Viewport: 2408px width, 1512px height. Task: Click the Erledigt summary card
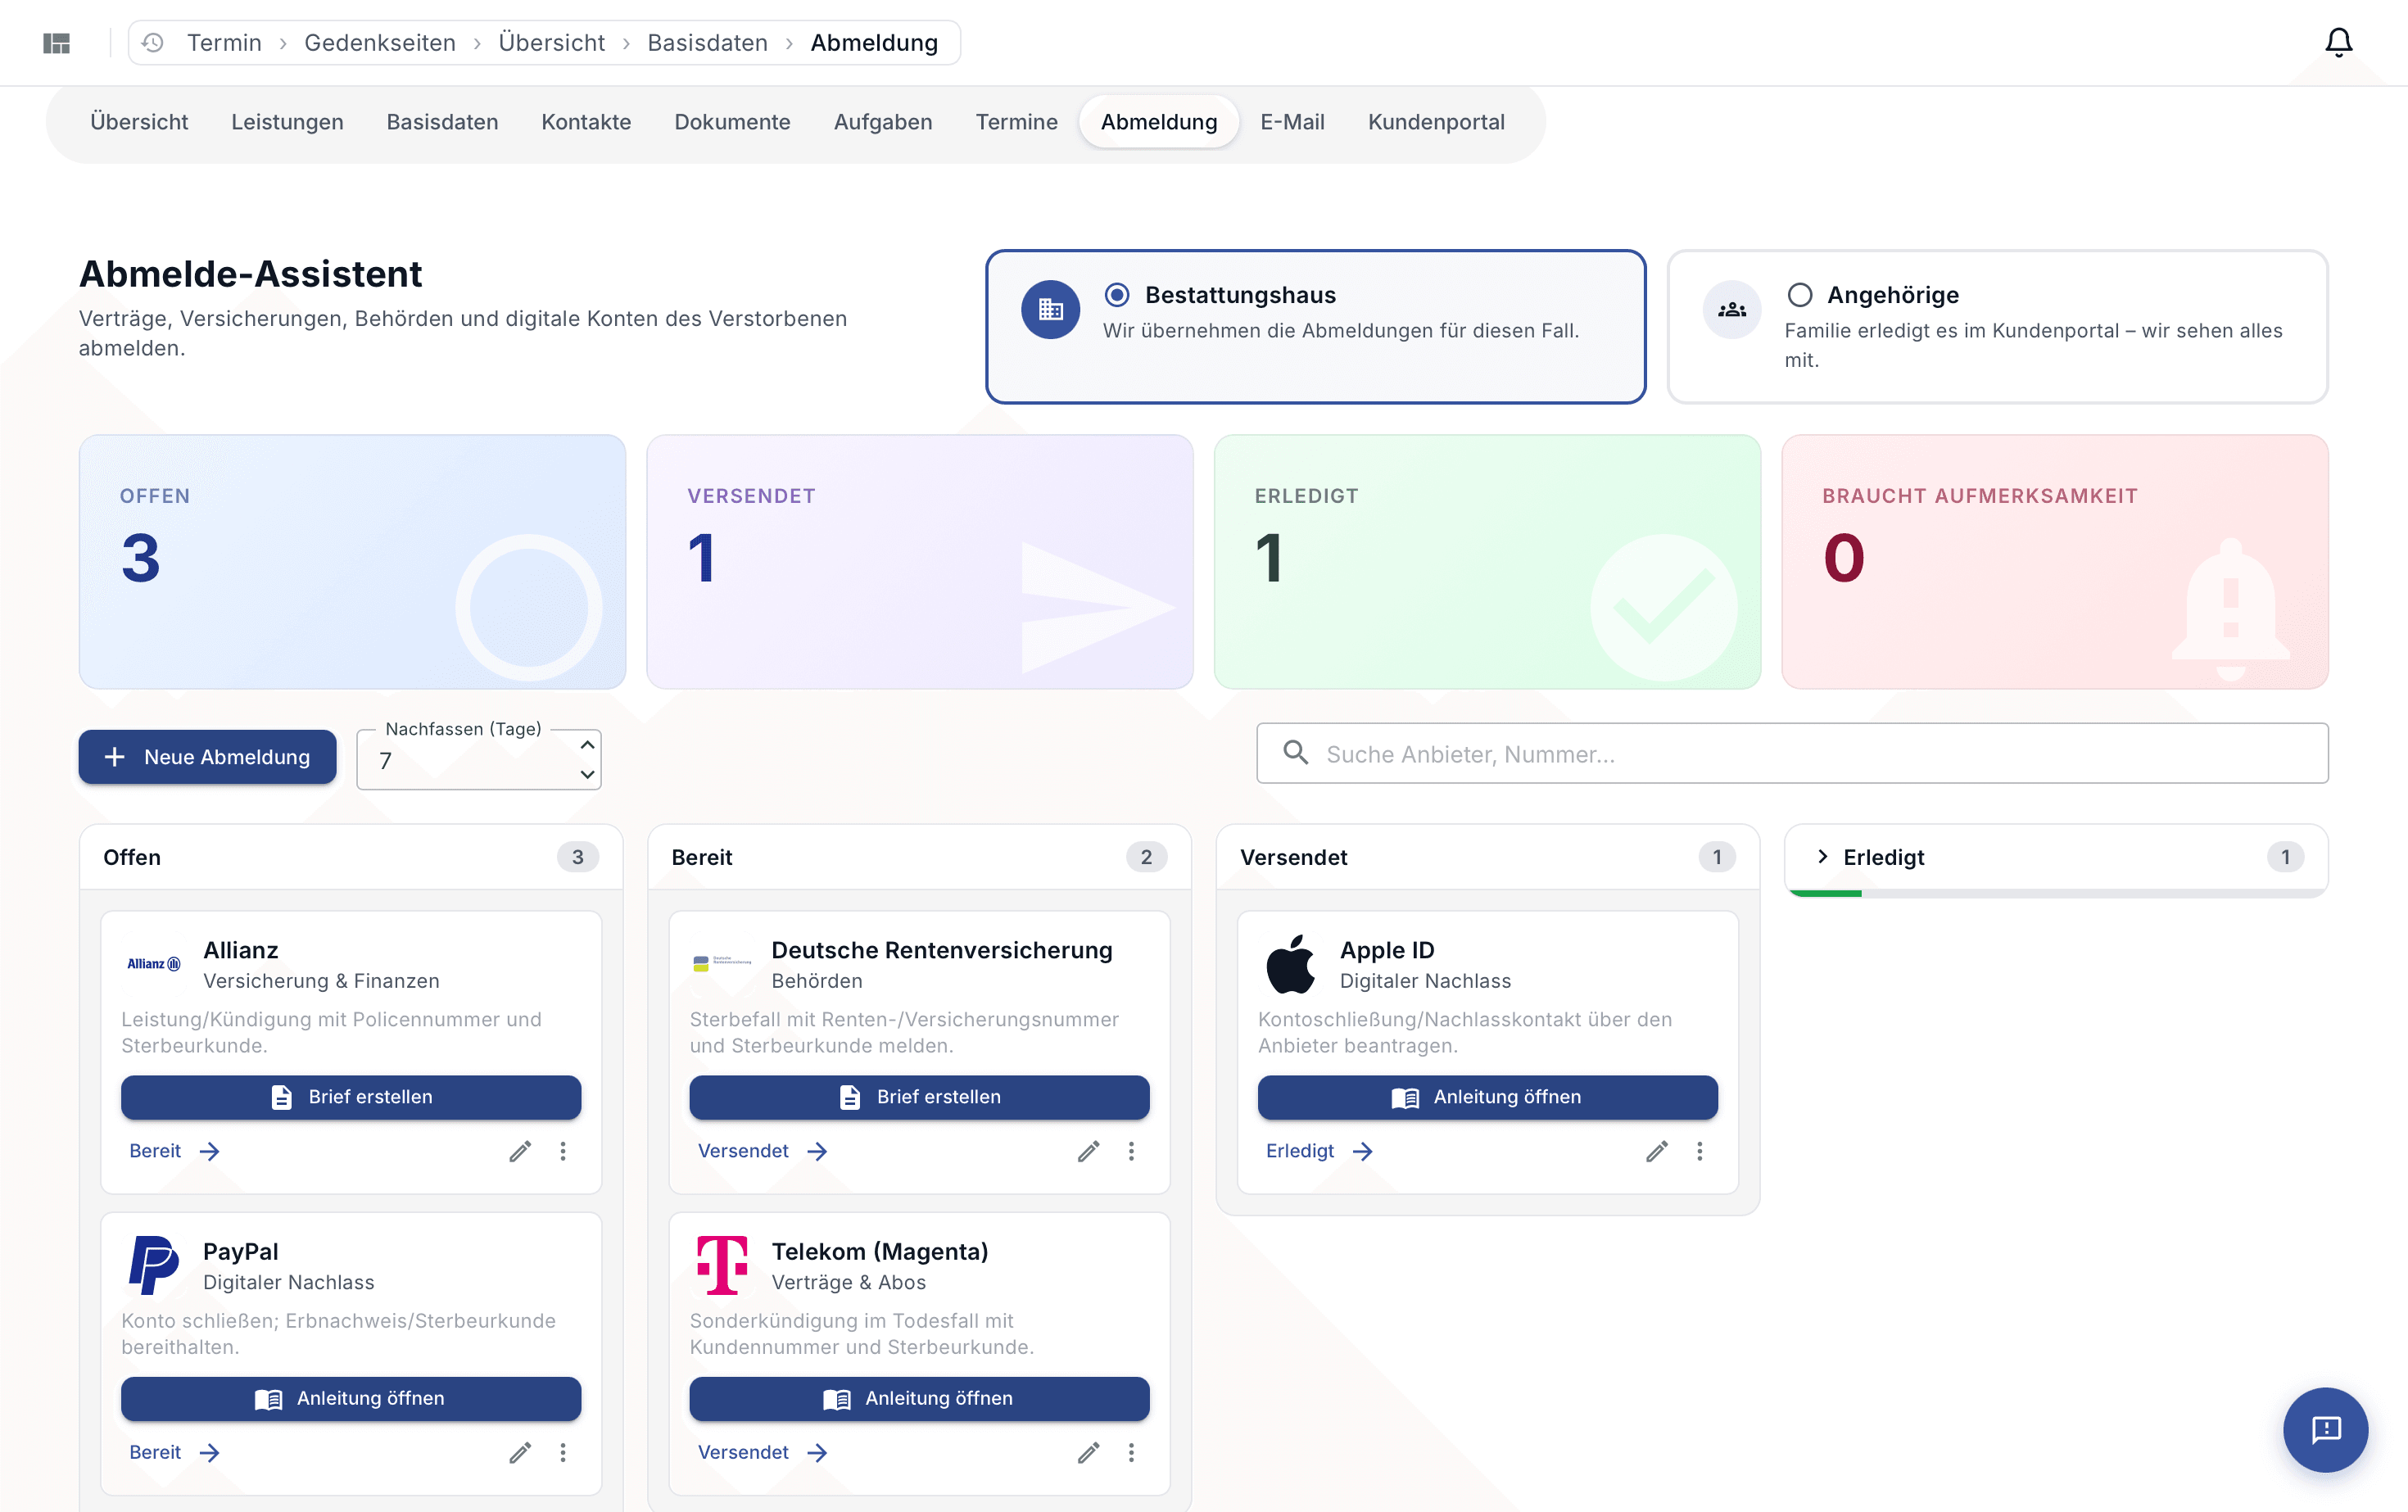click(1487, 562)
